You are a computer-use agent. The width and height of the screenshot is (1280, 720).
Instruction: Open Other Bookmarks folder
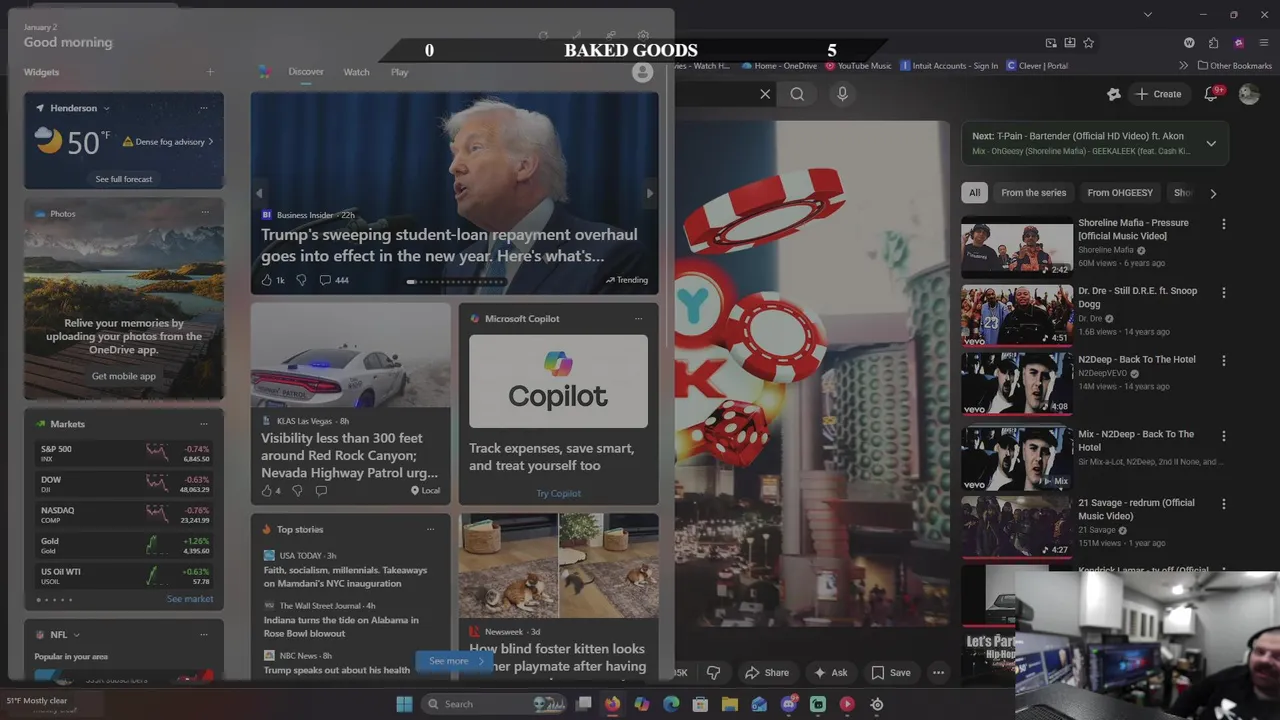pos(1234,66)
